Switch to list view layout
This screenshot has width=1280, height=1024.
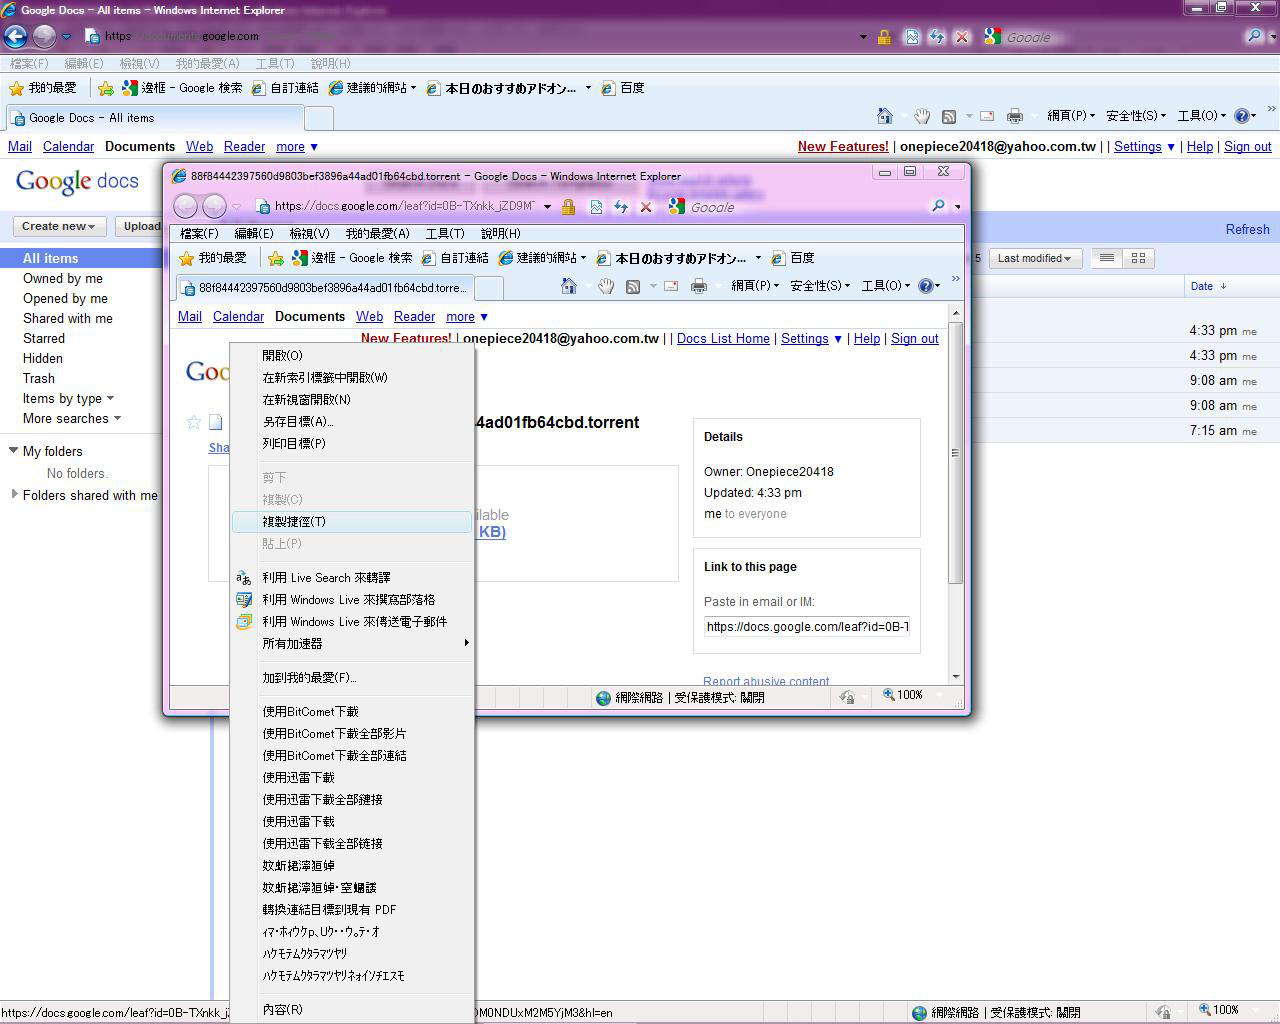[x=1106, y=258]
